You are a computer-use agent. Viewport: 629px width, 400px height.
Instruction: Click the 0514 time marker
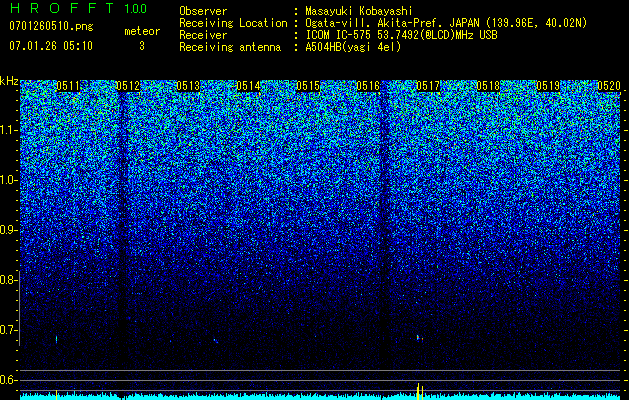pyautogui.click(x=248, y=86)
